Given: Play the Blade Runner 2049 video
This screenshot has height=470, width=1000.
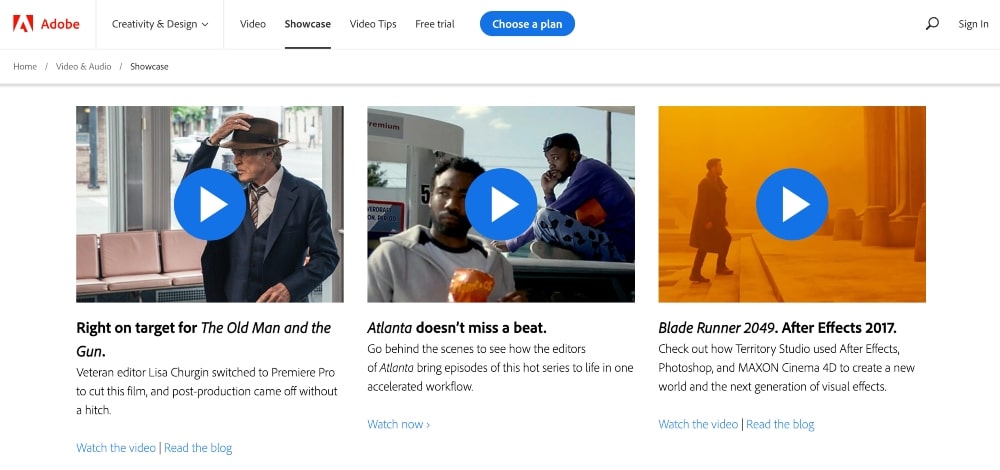Looking at the screenshot, I should pyautogui.click(x=791, y=204).
